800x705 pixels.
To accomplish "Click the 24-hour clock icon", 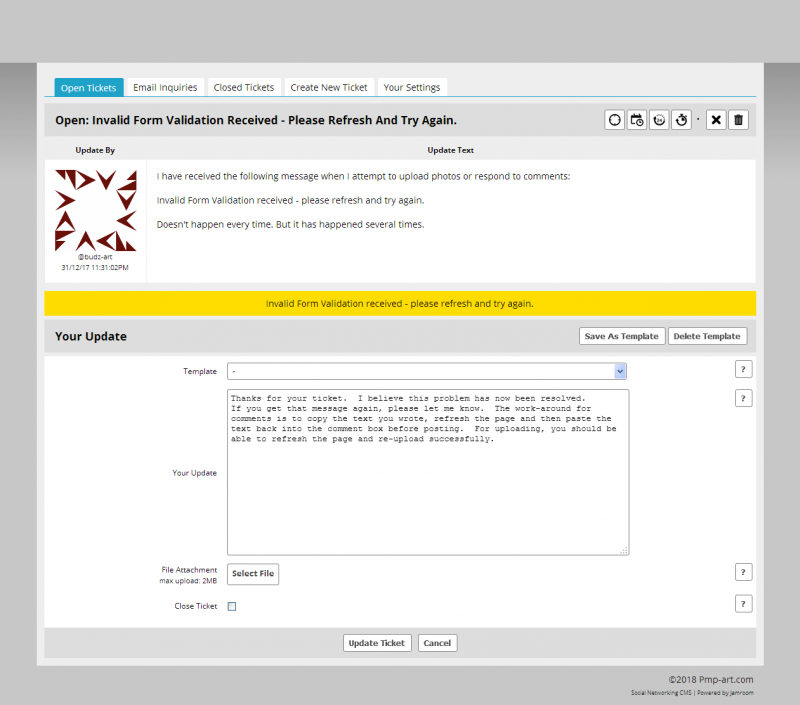I will click(659, 120).
